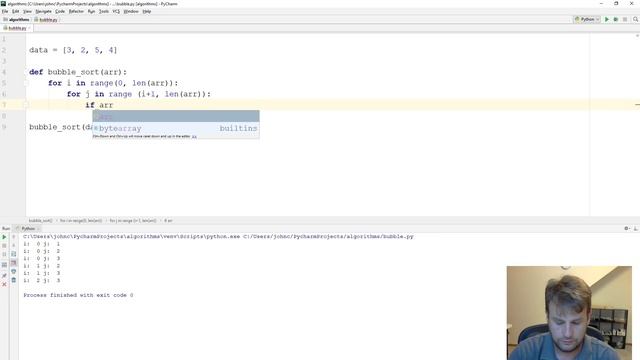Click the bubble.py breadcrumb in navigation bar

tap(46, 20)
